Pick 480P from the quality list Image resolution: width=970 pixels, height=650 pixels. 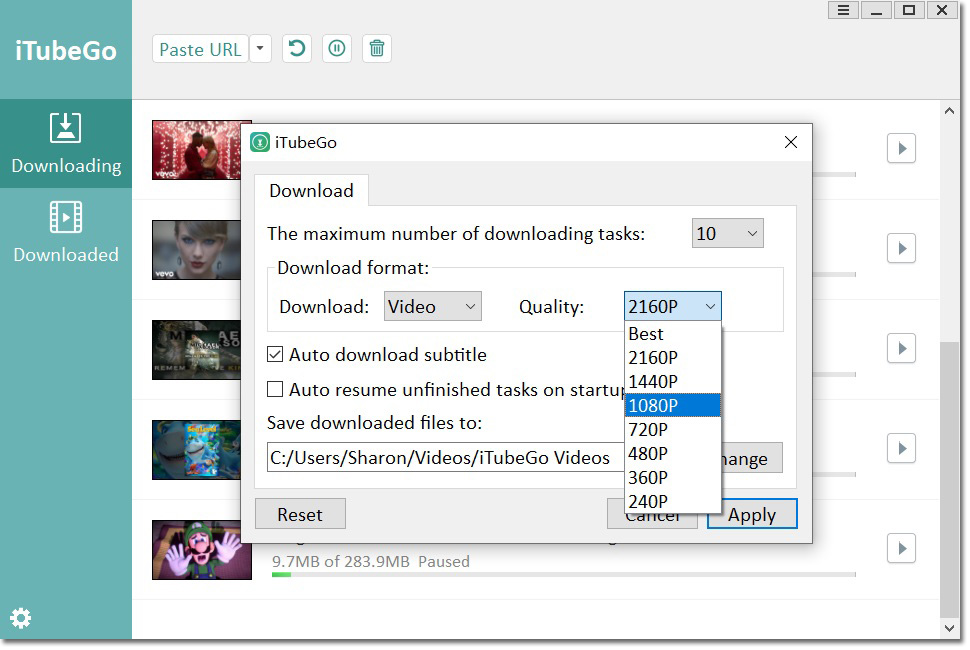672,454
